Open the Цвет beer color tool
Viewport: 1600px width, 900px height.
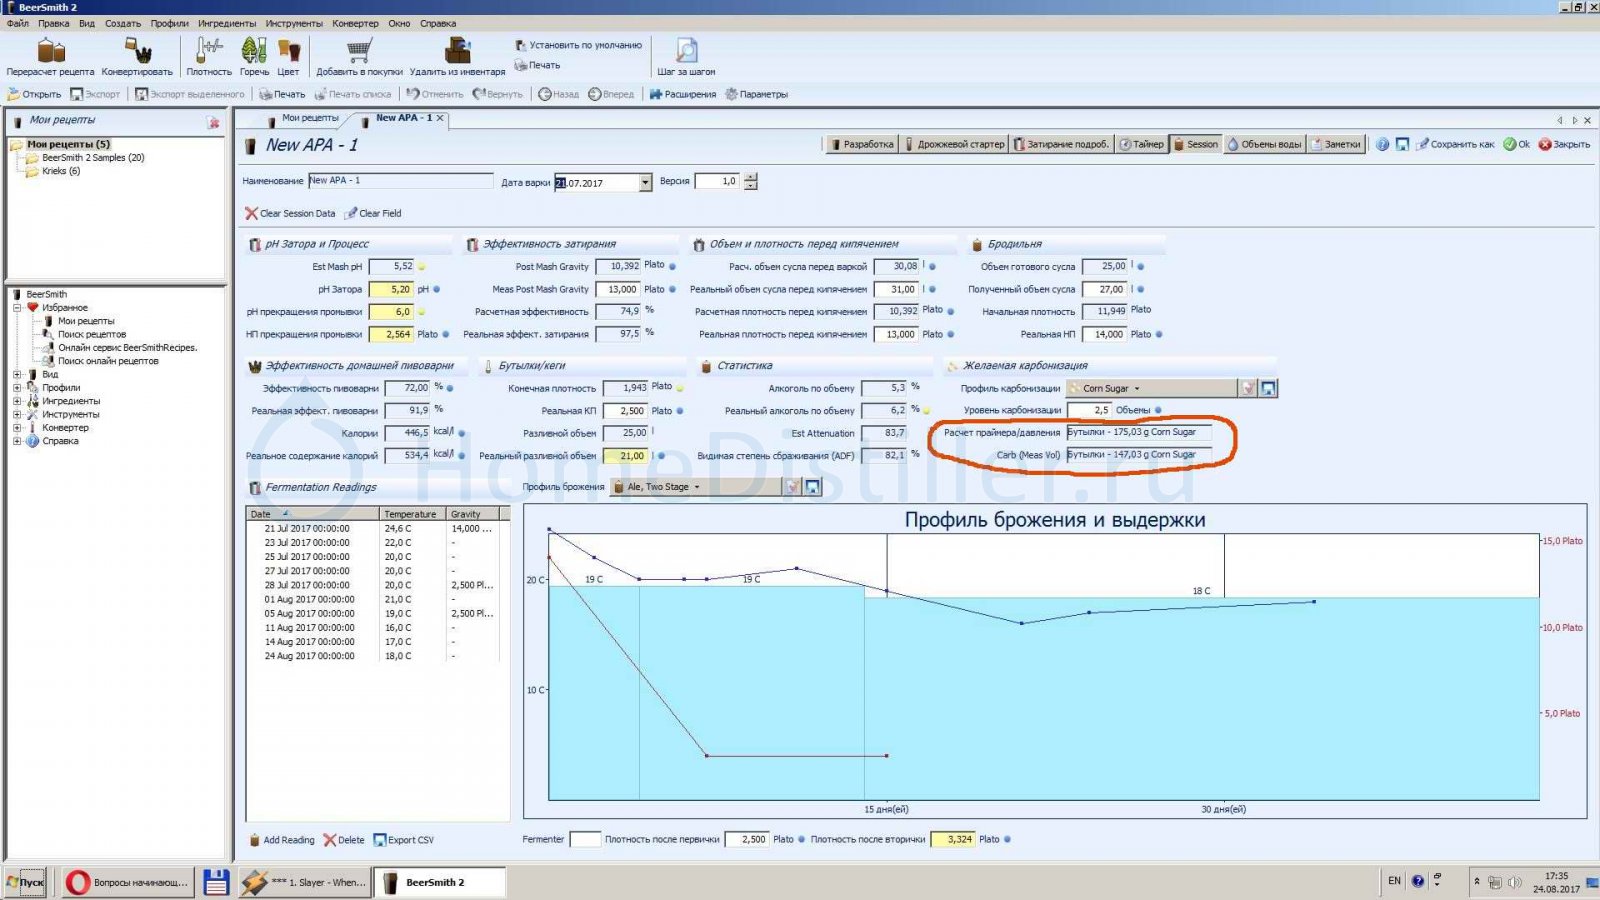[288, 57]
